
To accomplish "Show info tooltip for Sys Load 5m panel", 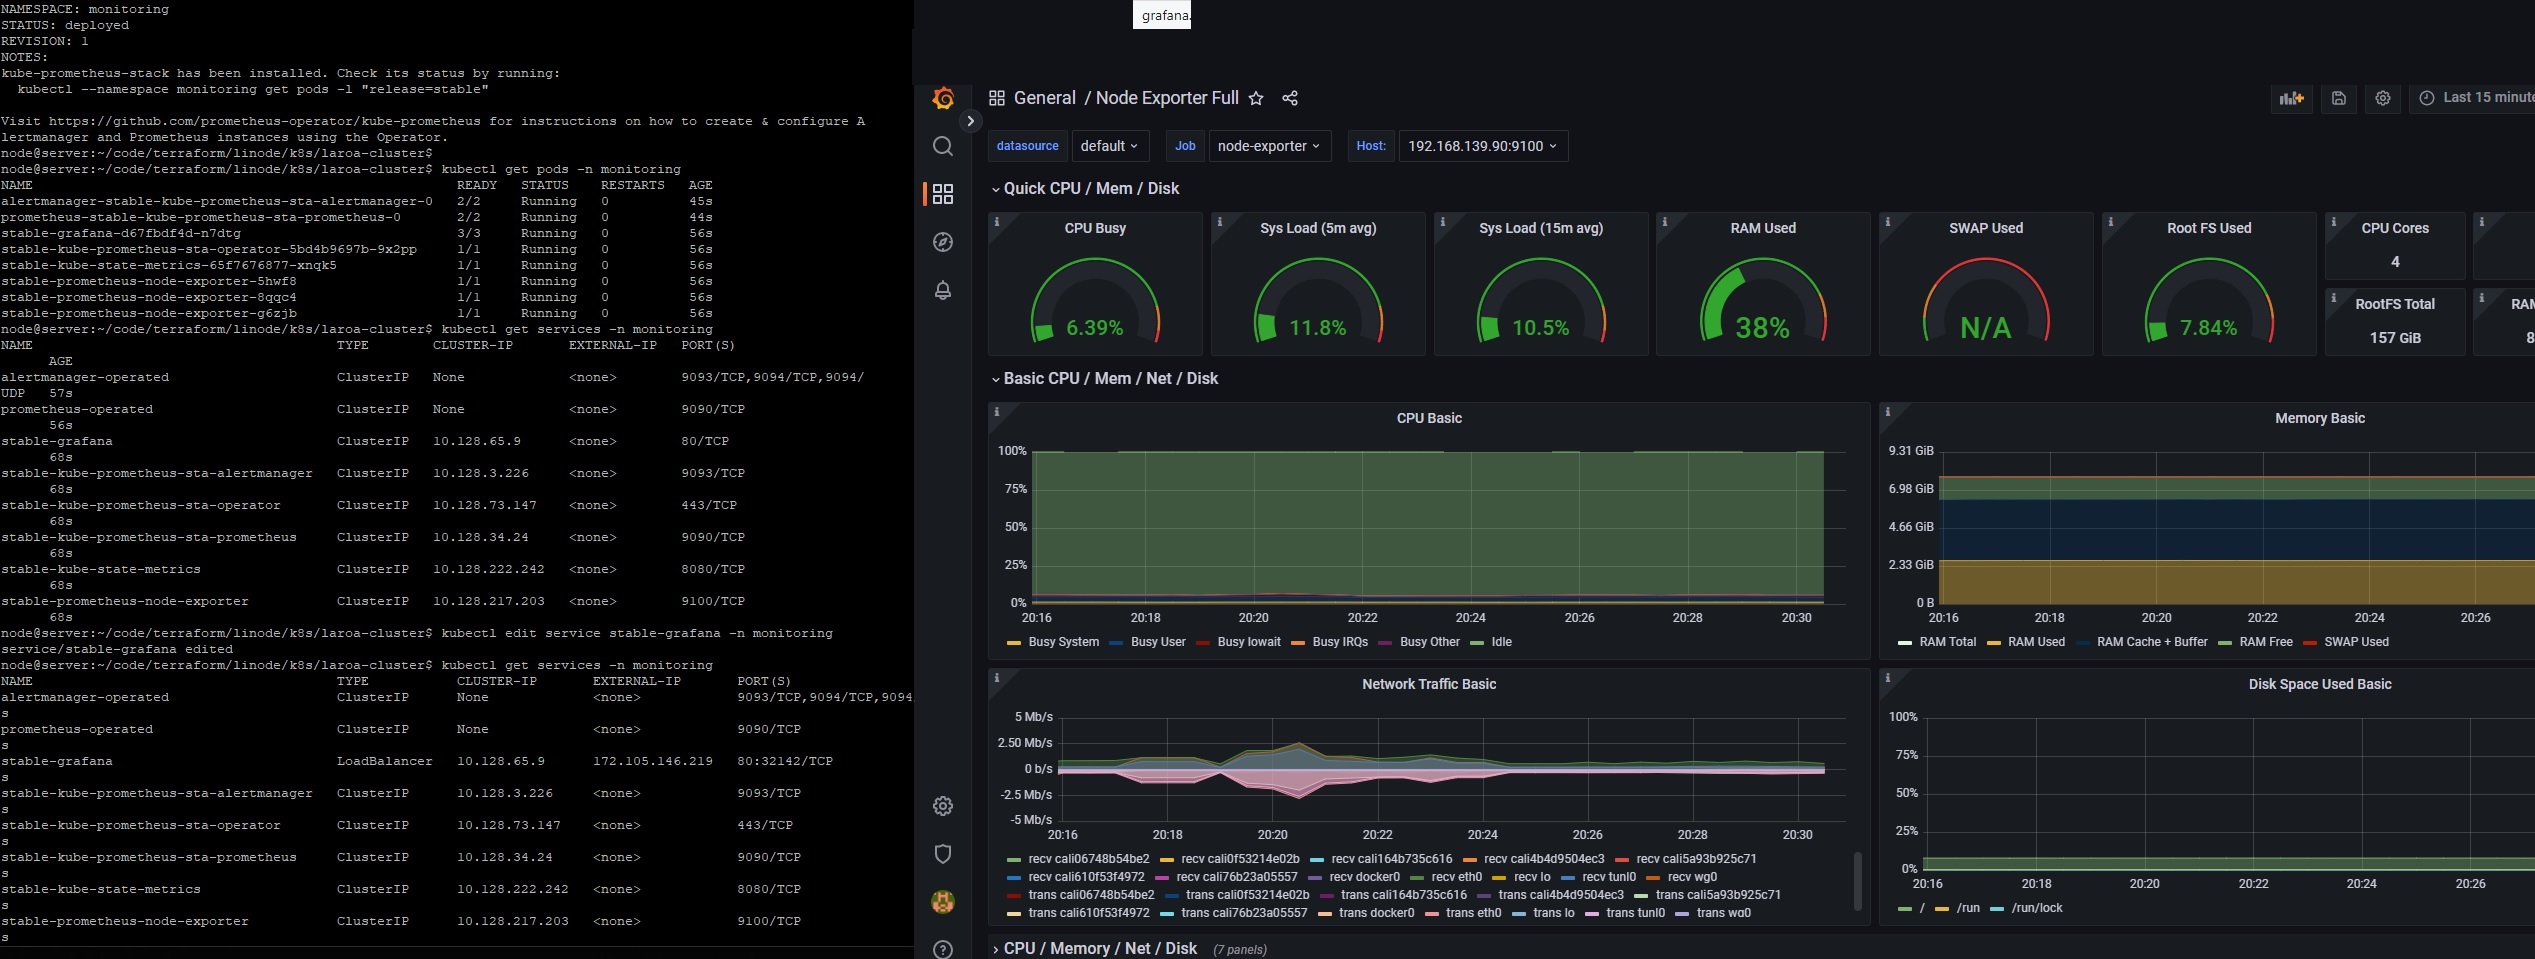I will click(x=1220, y=222).
